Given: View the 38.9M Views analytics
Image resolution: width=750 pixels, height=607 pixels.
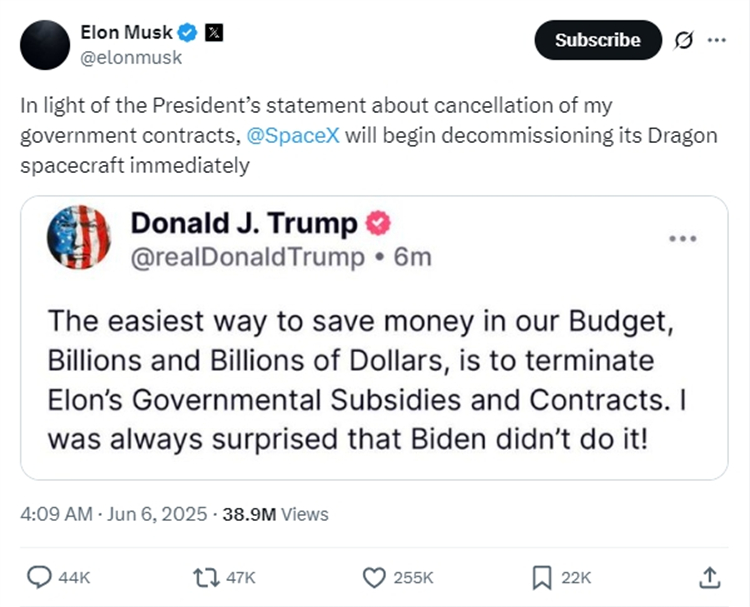Looking at the screenshot, I should pos(275,514).
